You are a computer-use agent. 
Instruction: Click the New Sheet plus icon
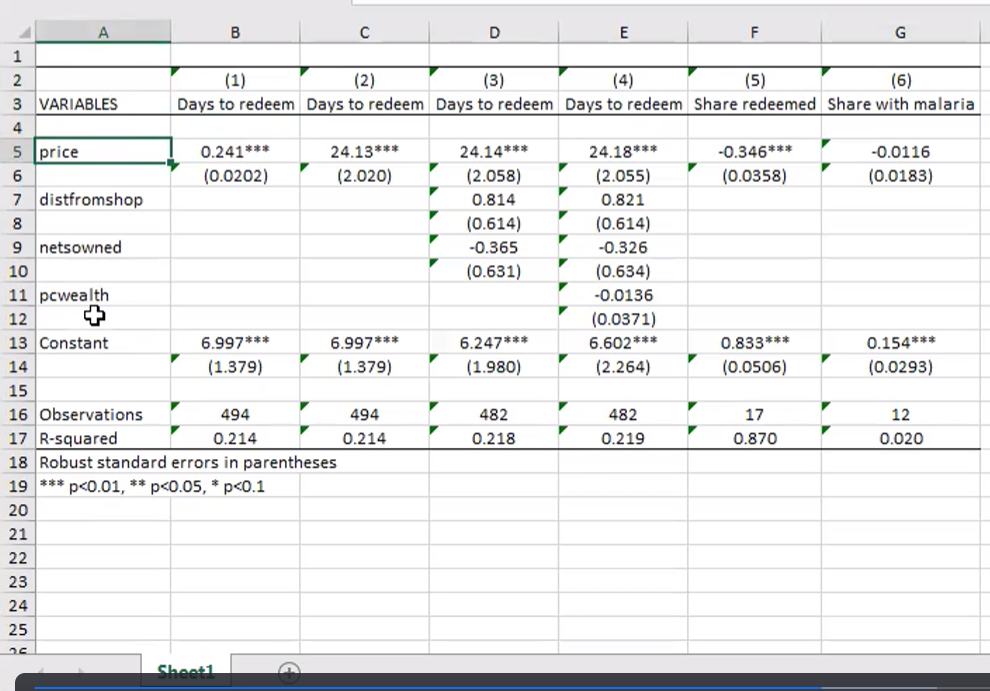coord(288,673)
